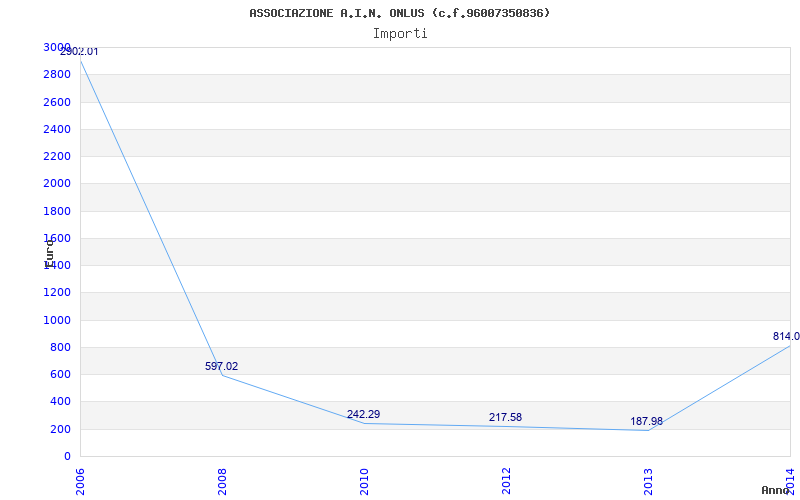Click the 2000 y-axis tick label
800x500 pixels.
(x=57, y=184)
